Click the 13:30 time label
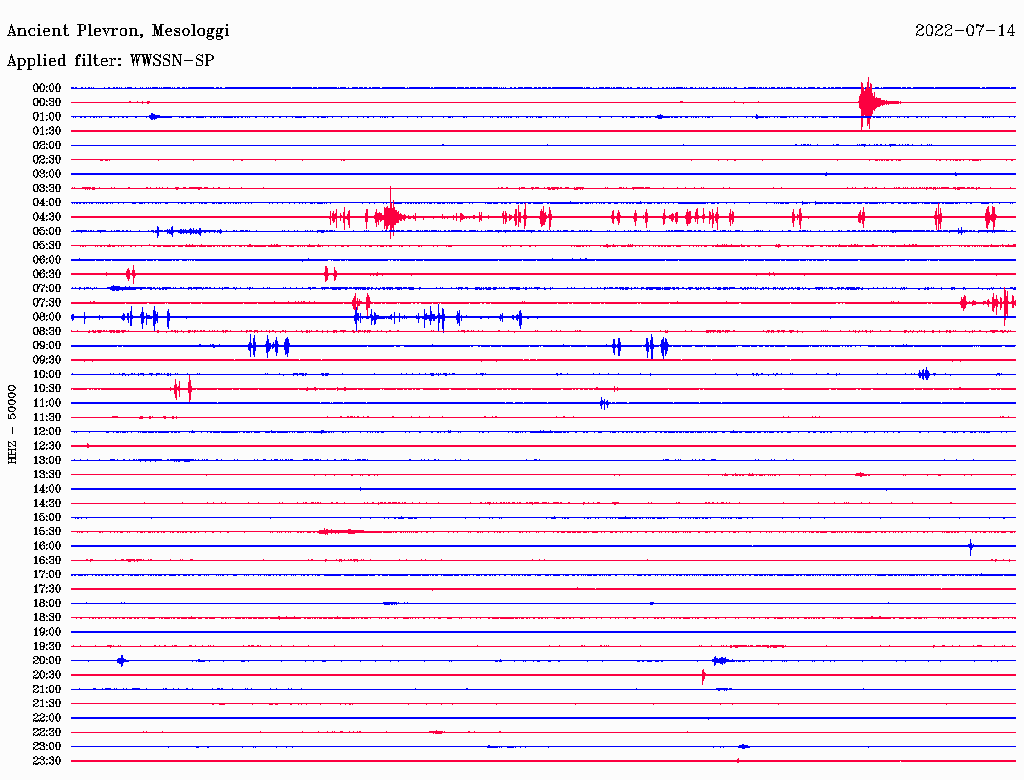Screen dimensions: 1024x780 [47, 474]
